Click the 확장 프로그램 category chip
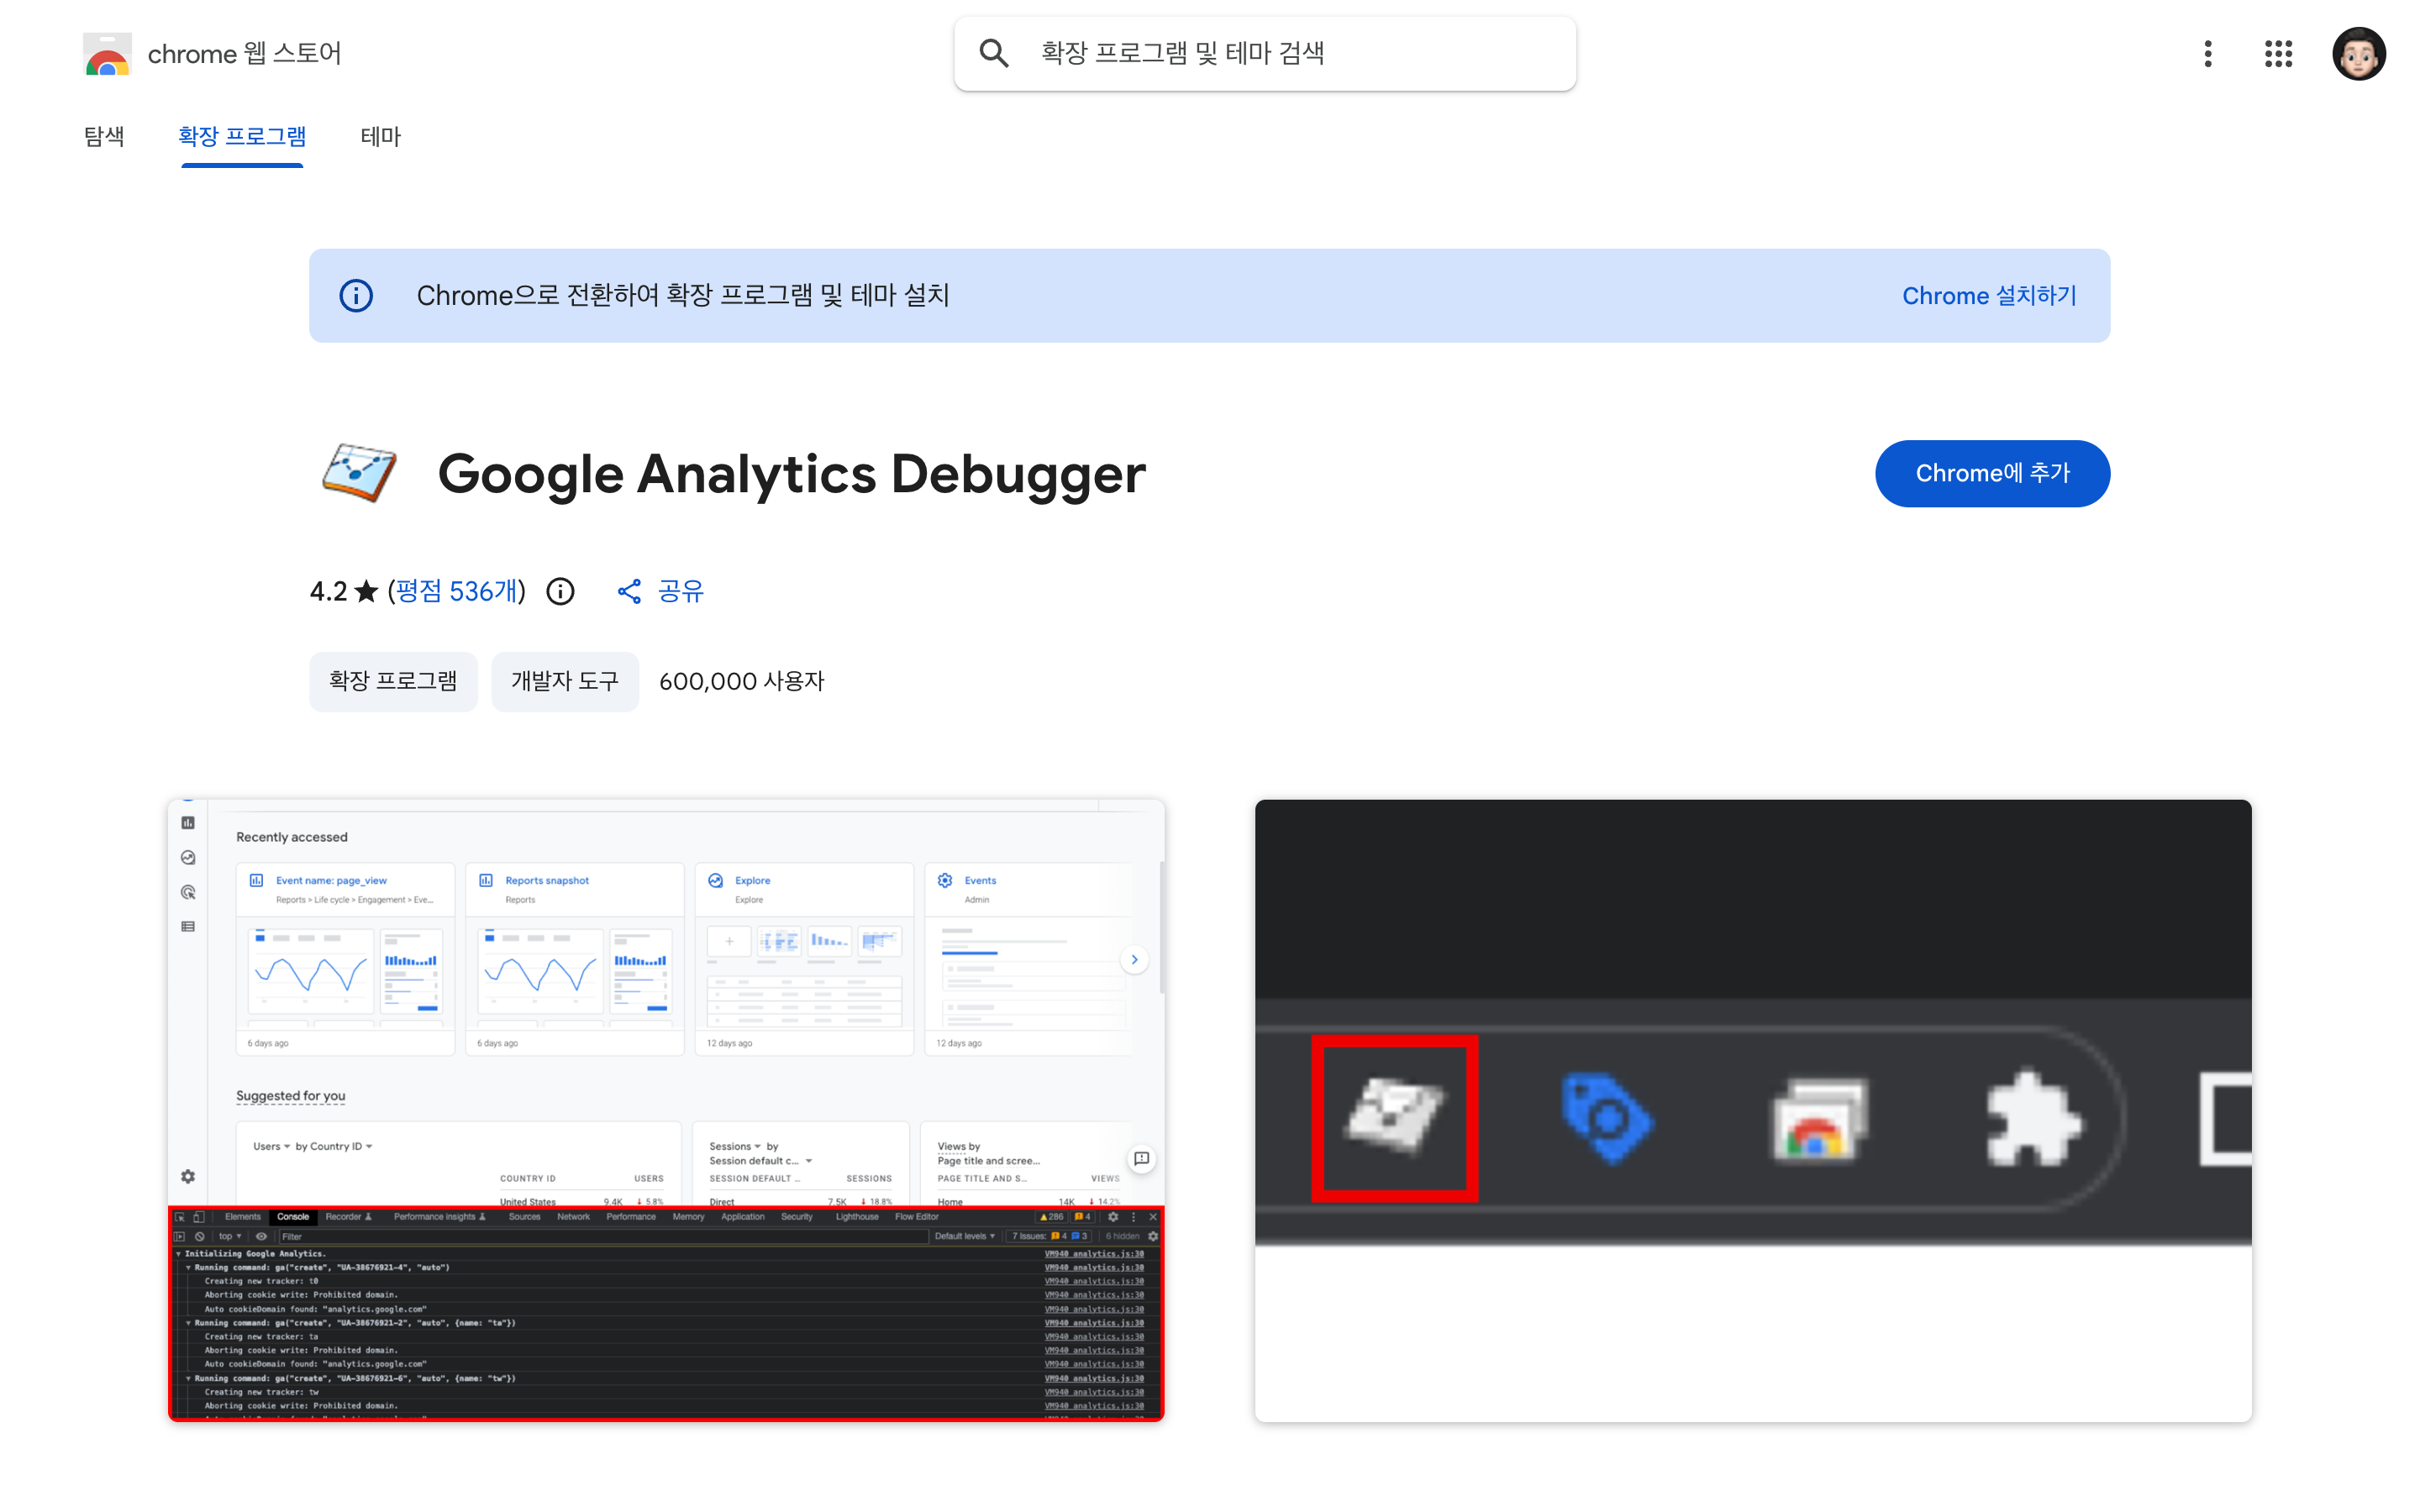 coord(393,682)
